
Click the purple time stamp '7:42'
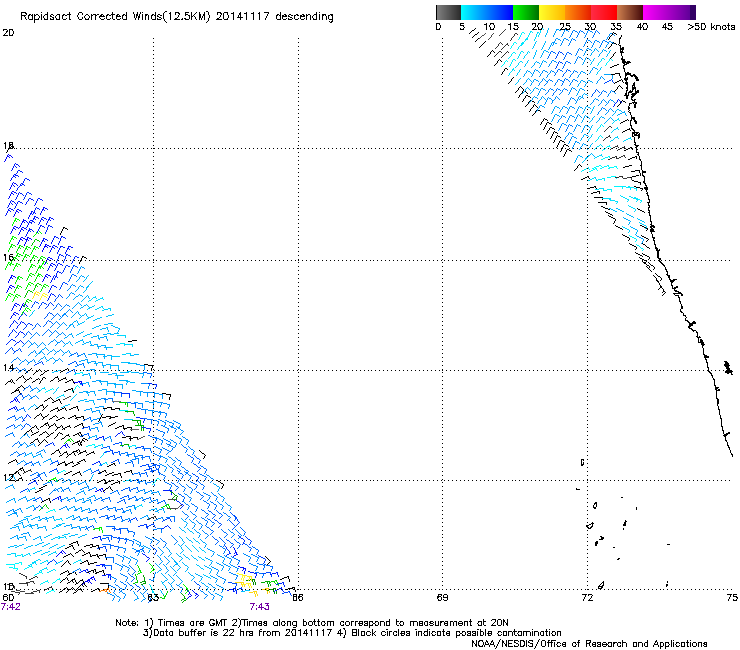(11, 607)
